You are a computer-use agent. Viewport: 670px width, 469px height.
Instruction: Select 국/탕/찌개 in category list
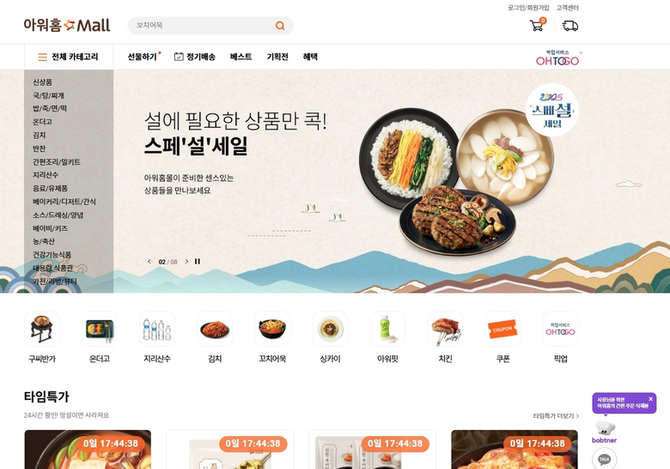[48, 95]
